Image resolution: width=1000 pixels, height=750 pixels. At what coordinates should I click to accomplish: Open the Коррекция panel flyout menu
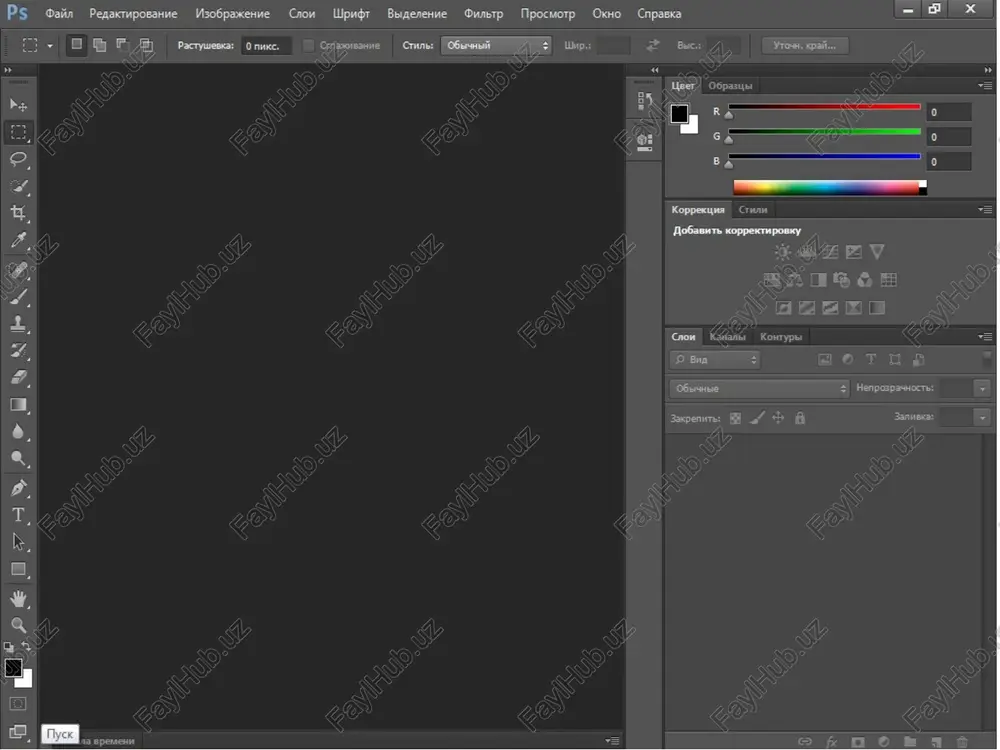tap(985, 209)
